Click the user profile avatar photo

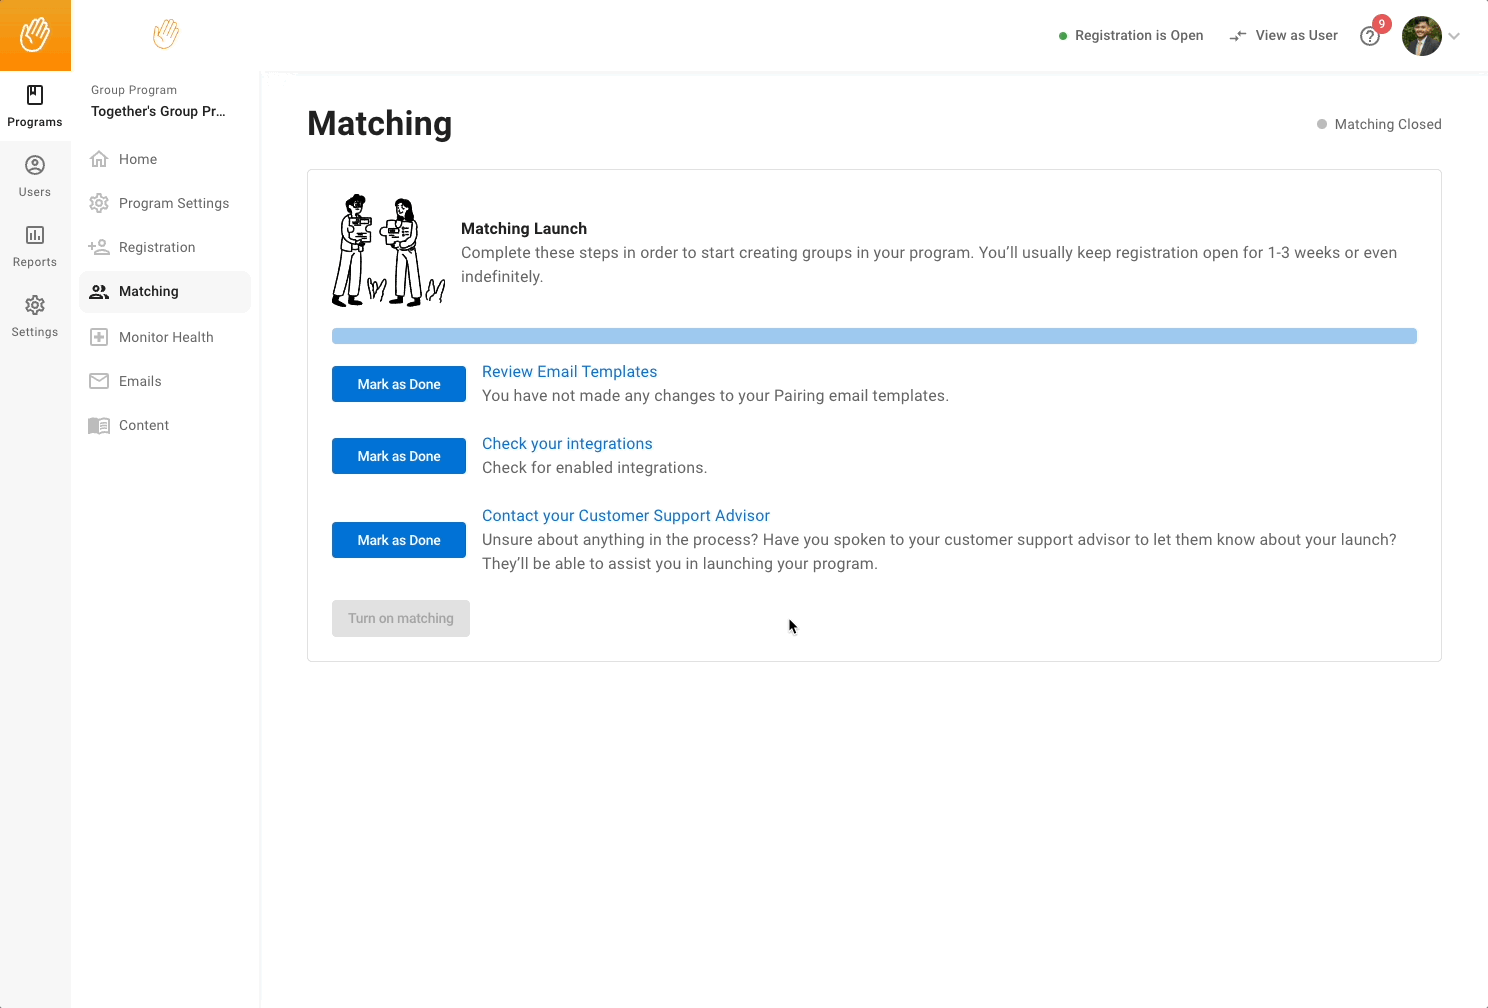[1422, 36]
